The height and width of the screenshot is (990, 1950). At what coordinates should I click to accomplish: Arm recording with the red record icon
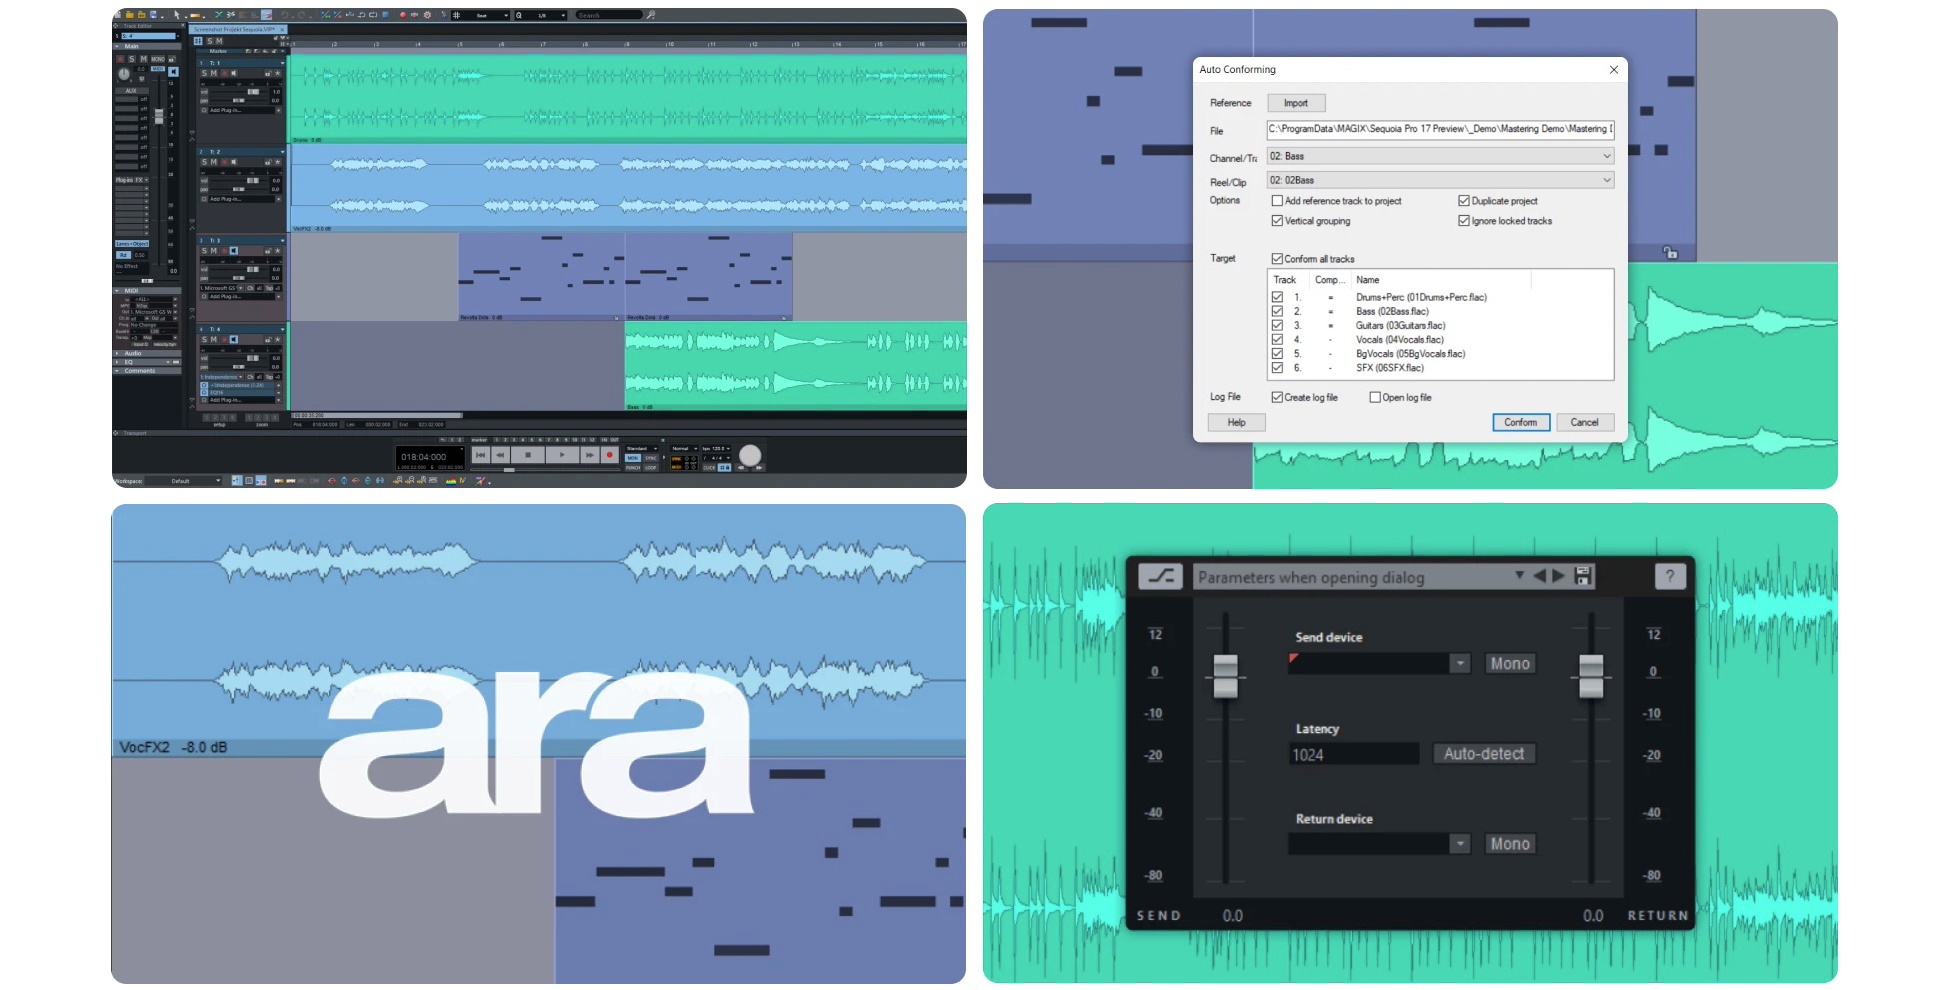tap(403, 15)
